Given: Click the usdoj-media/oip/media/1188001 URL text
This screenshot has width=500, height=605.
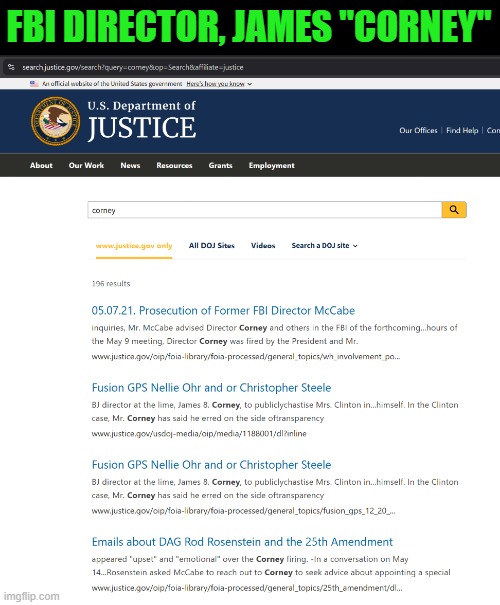Looking at the screenshot, I should tap(199, 434).
